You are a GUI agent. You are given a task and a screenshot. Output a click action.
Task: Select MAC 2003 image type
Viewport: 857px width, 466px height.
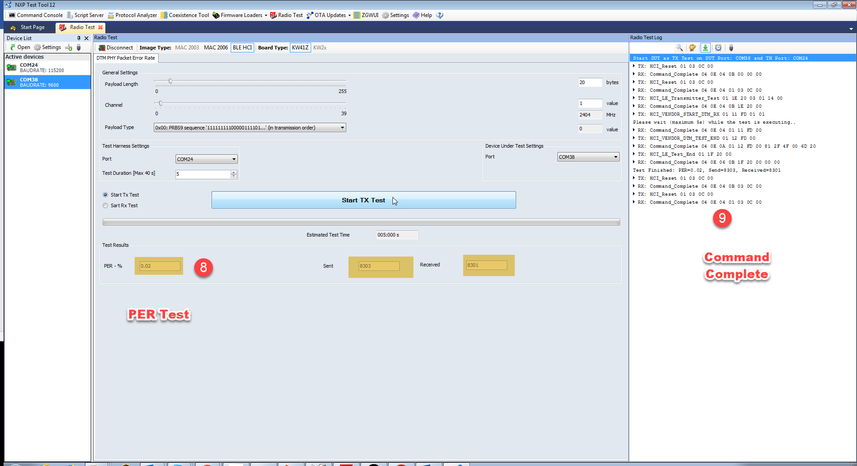click(x=187, y=48)
